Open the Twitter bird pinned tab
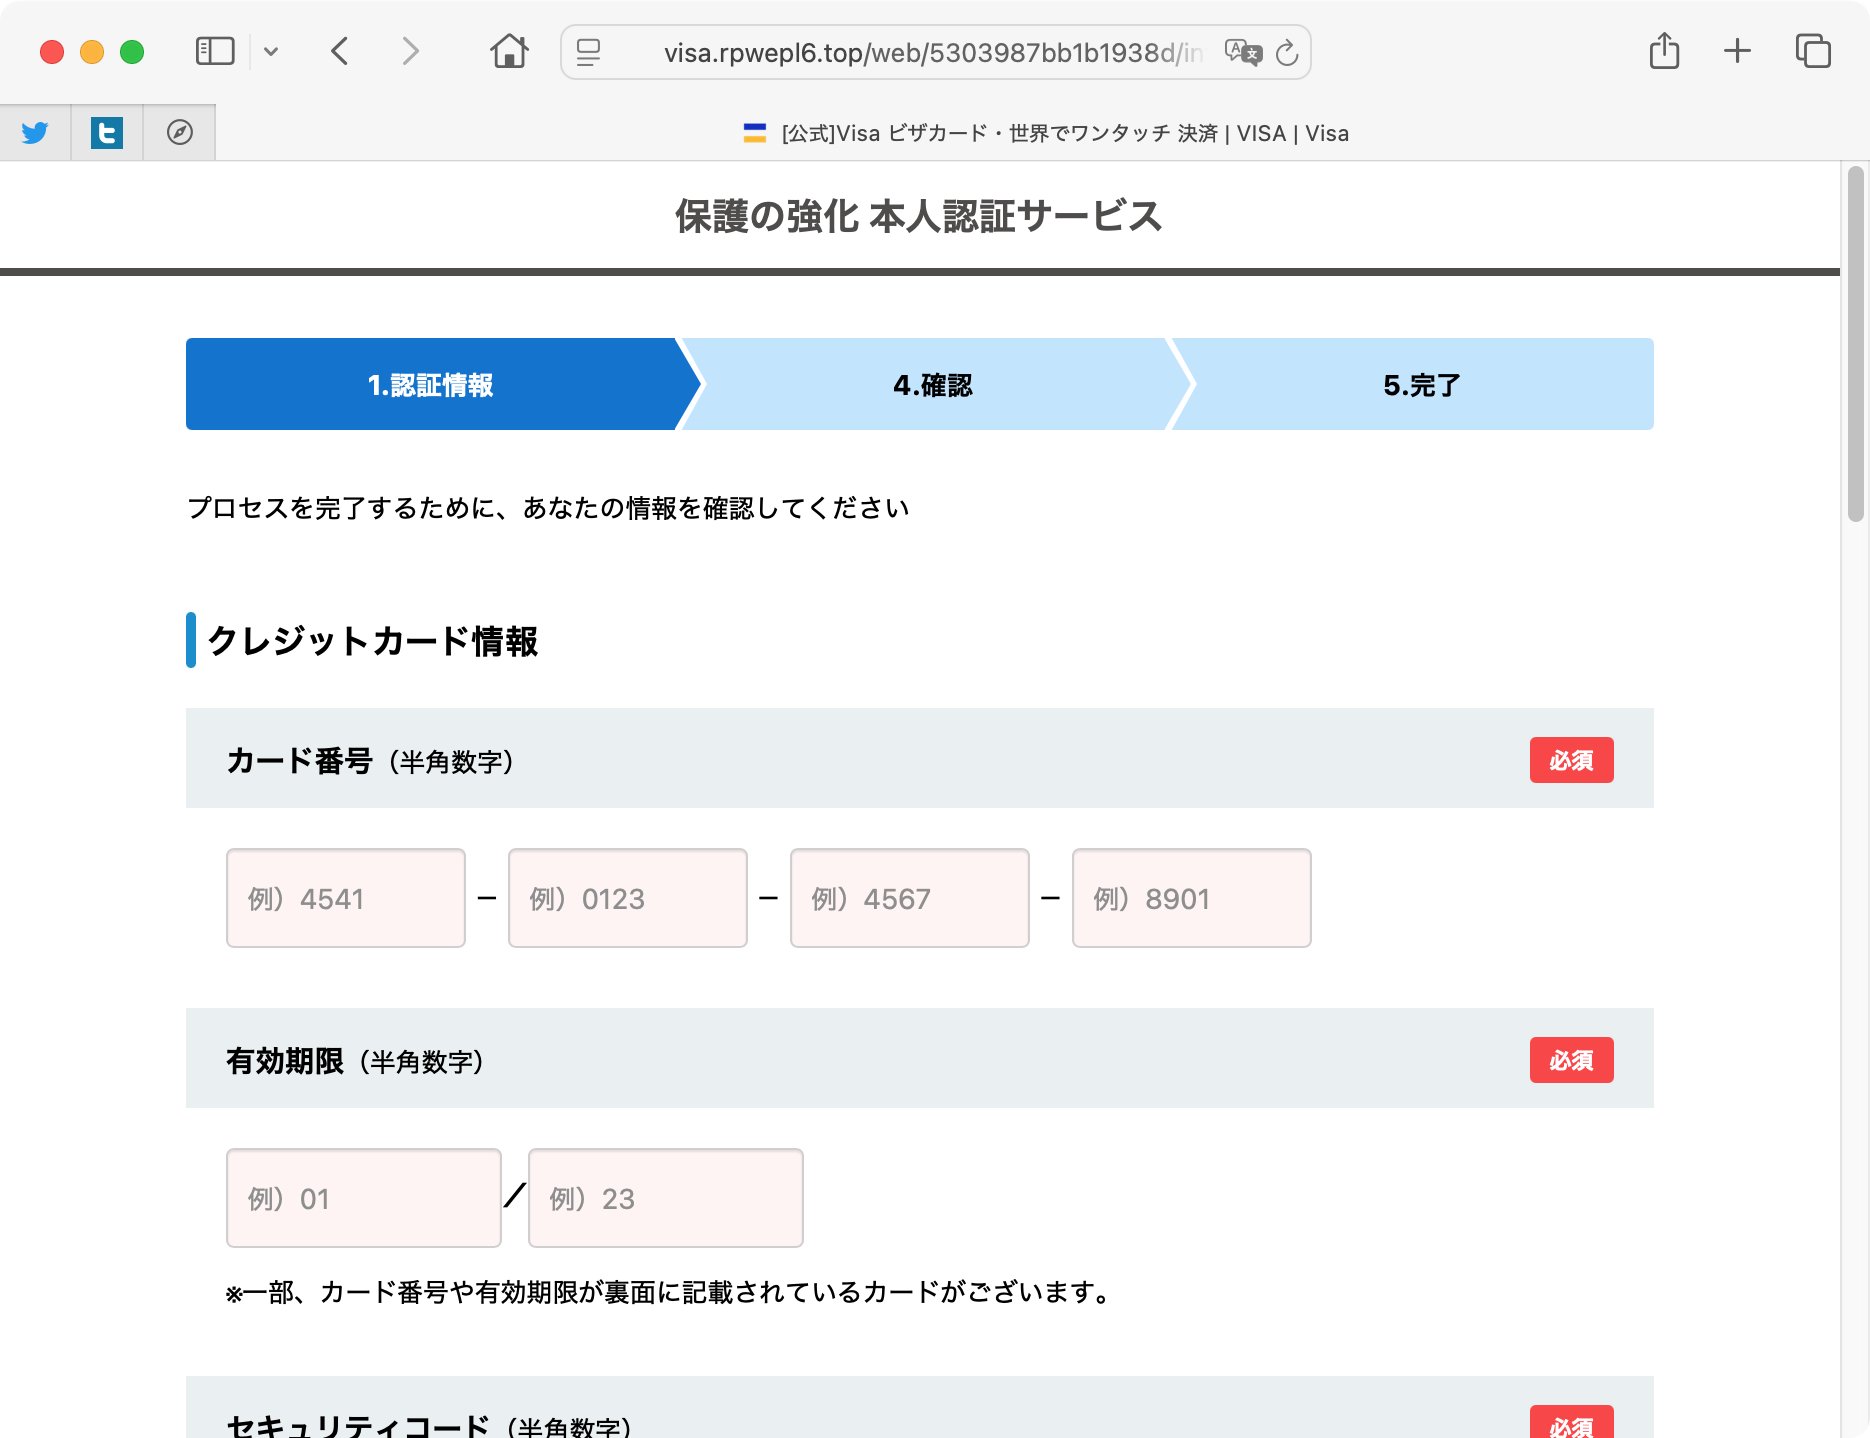 click(x=35, y=132)
